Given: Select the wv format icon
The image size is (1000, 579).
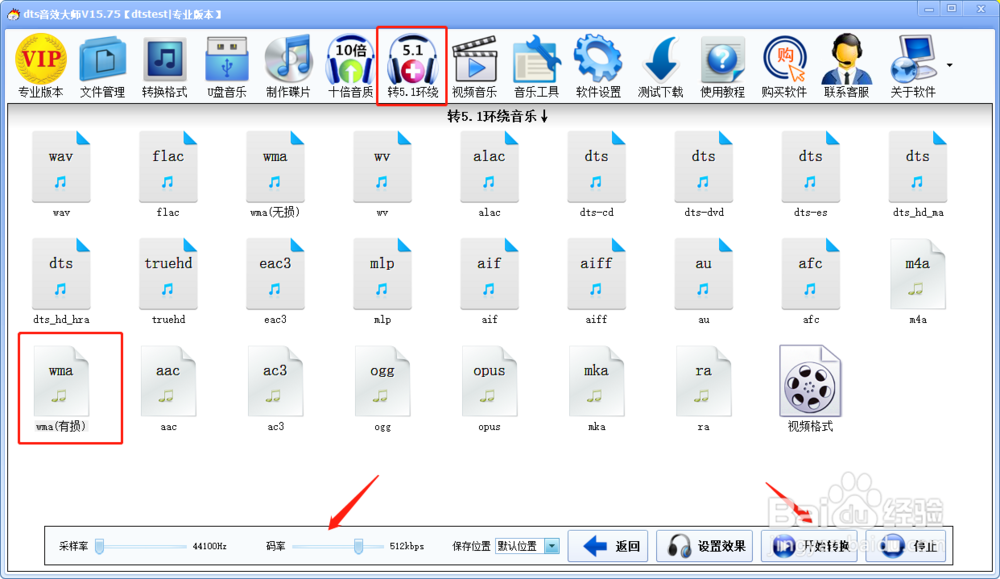Looking at the screenshot, I should (x=382, y=175).
